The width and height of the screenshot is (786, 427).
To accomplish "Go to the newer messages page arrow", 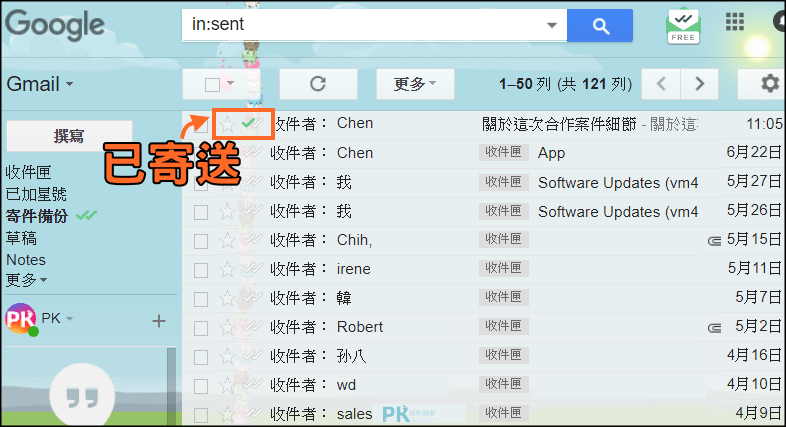I will pos(661,84).
